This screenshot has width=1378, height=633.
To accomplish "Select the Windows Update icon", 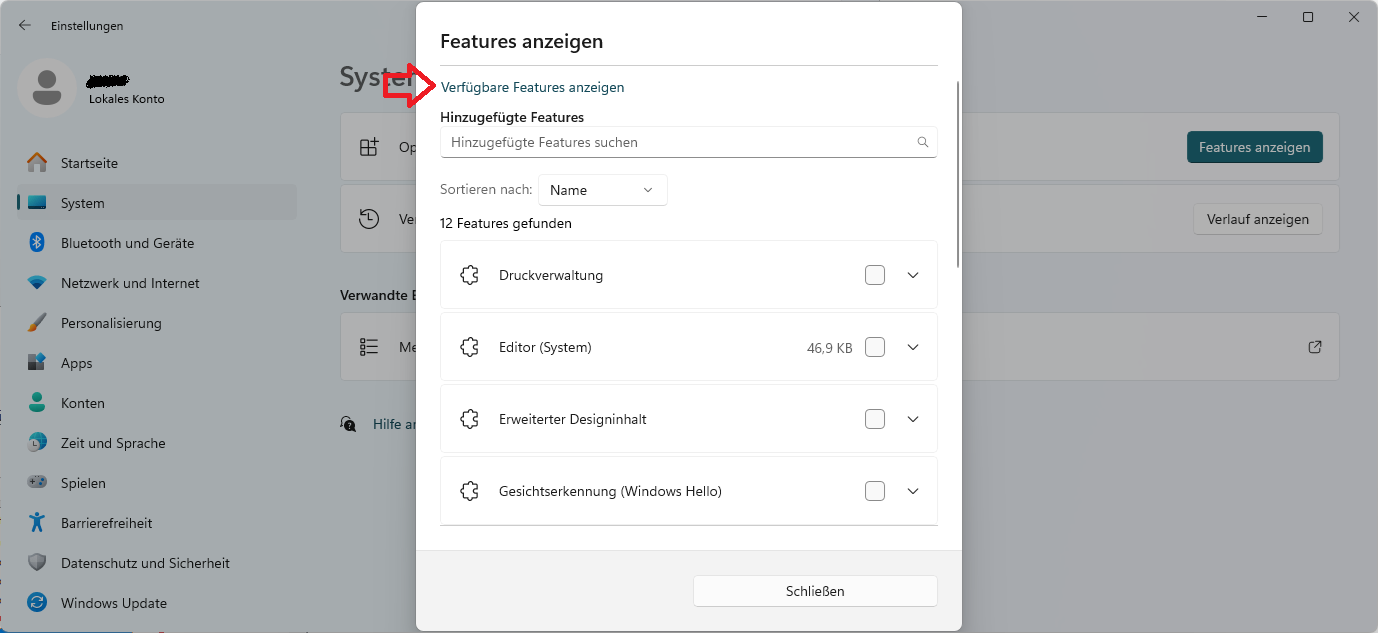I will (x=35, y=602).
